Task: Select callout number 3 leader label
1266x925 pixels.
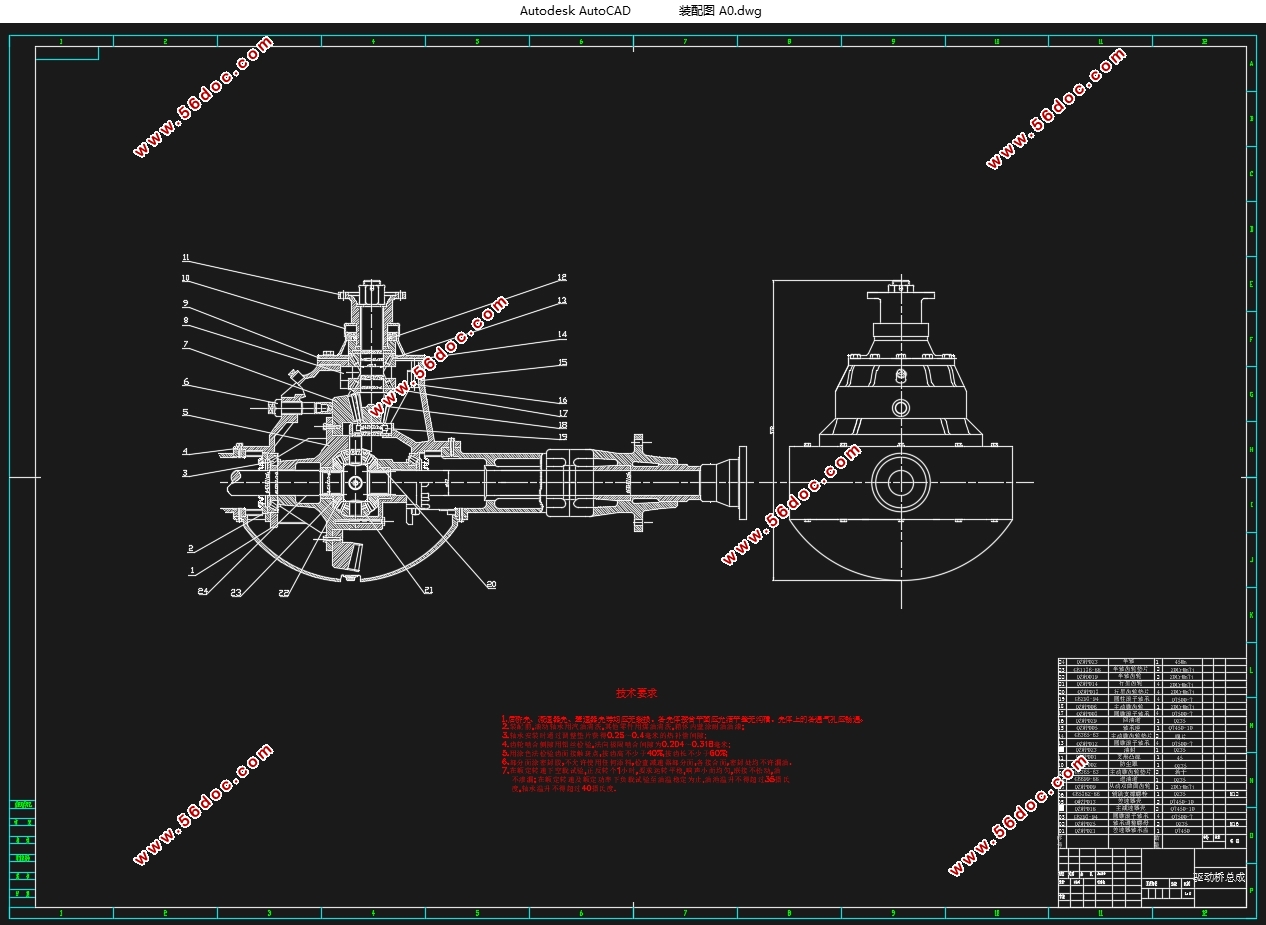Action: (x=185, y=473)
